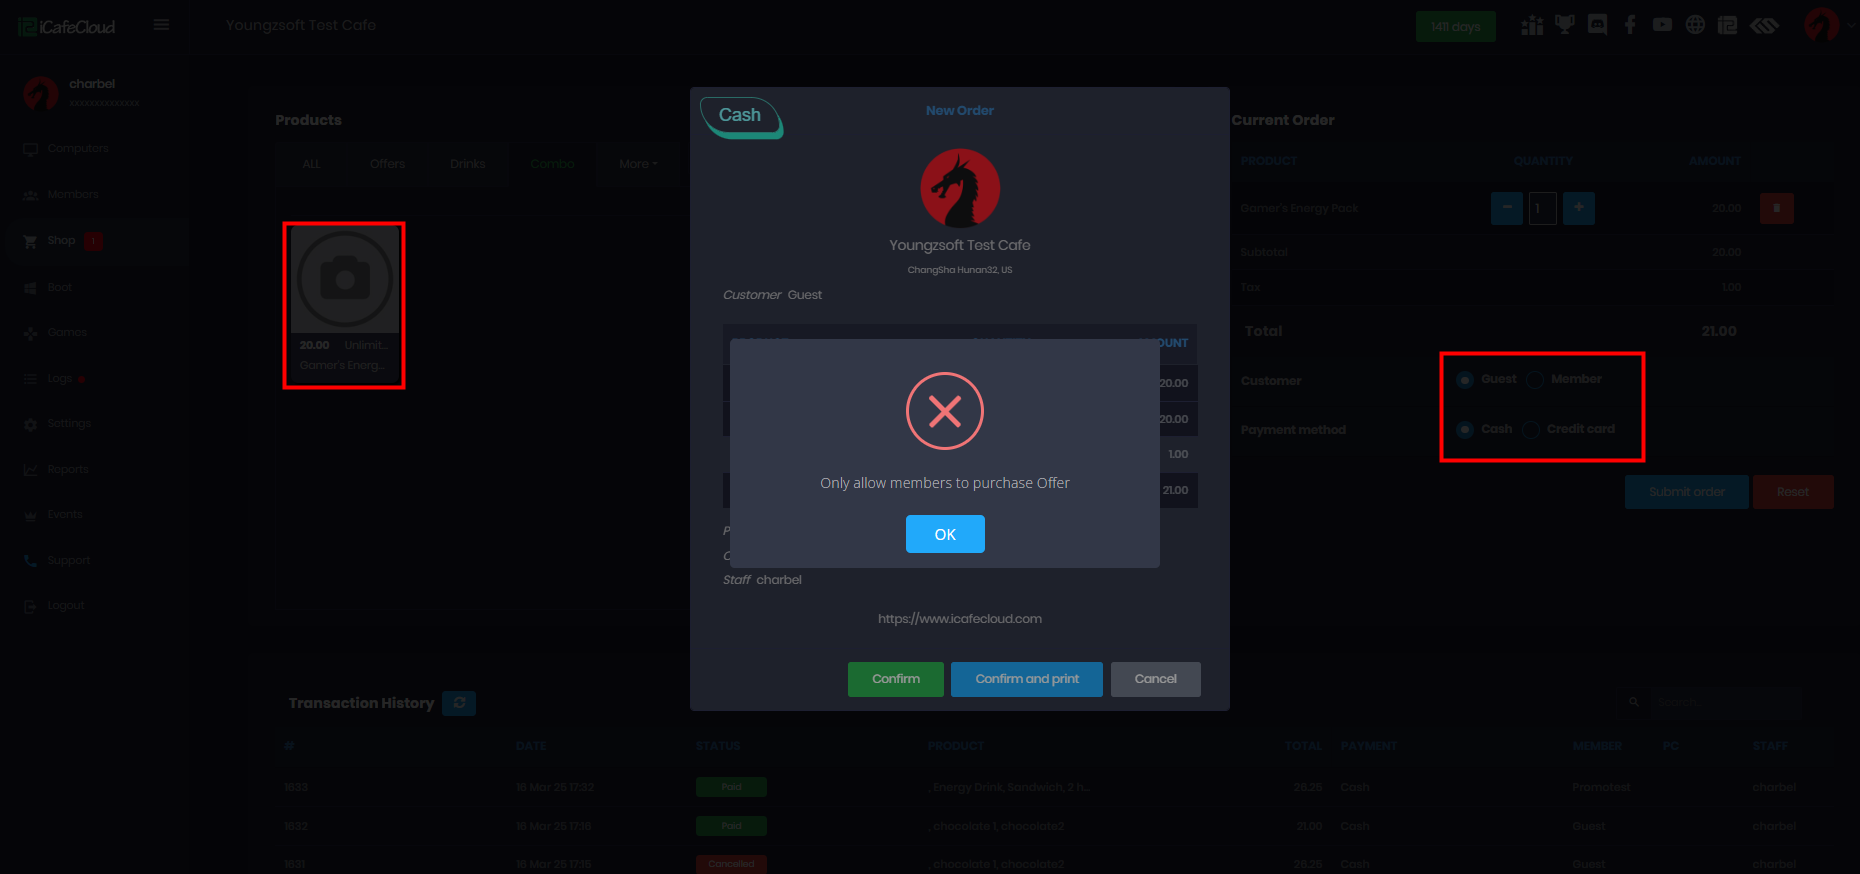Screen dimensions: 1860x874
Task: Click OK on the members-only error dialog
Action: [945, 534]
